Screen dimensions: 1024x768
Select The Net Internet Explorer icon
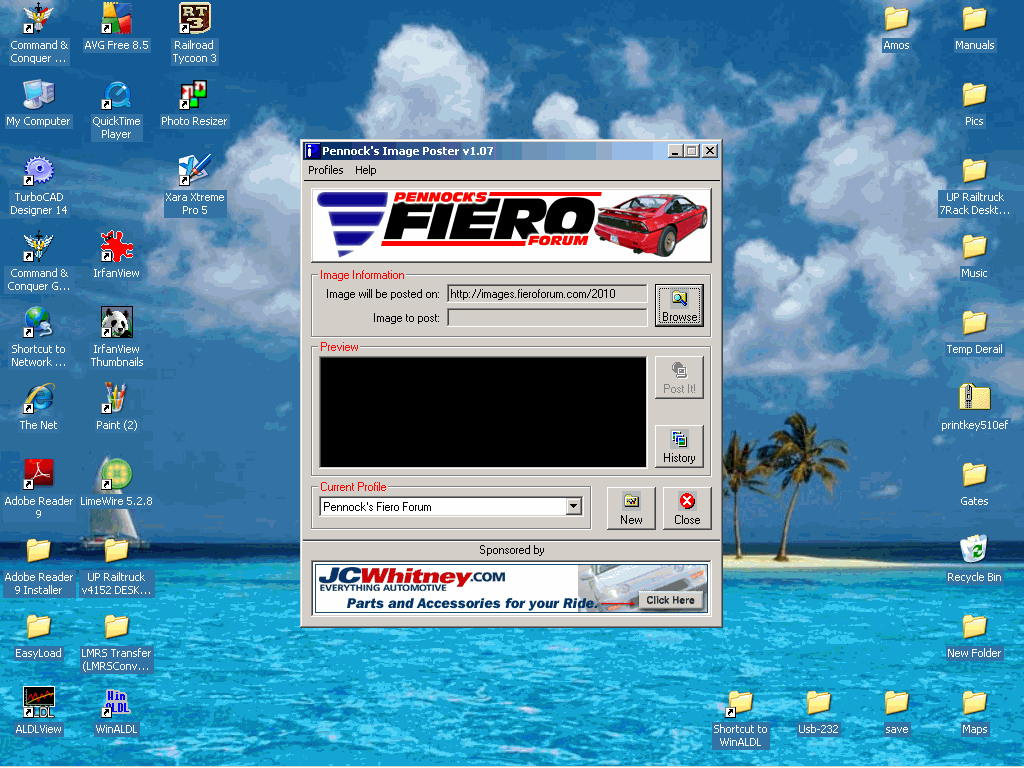coord(39,407)
